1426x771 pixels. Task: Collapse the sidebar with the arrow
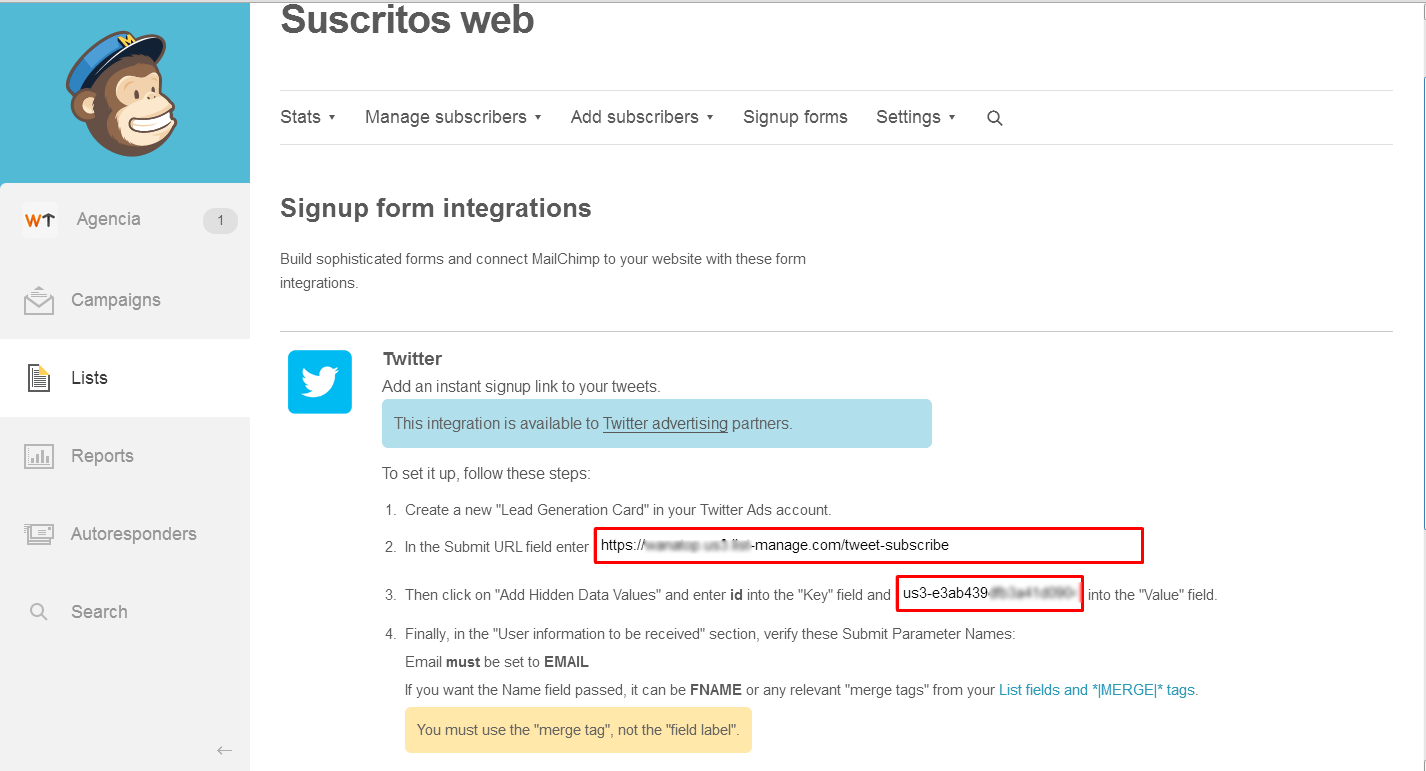(x=225, y=750)
